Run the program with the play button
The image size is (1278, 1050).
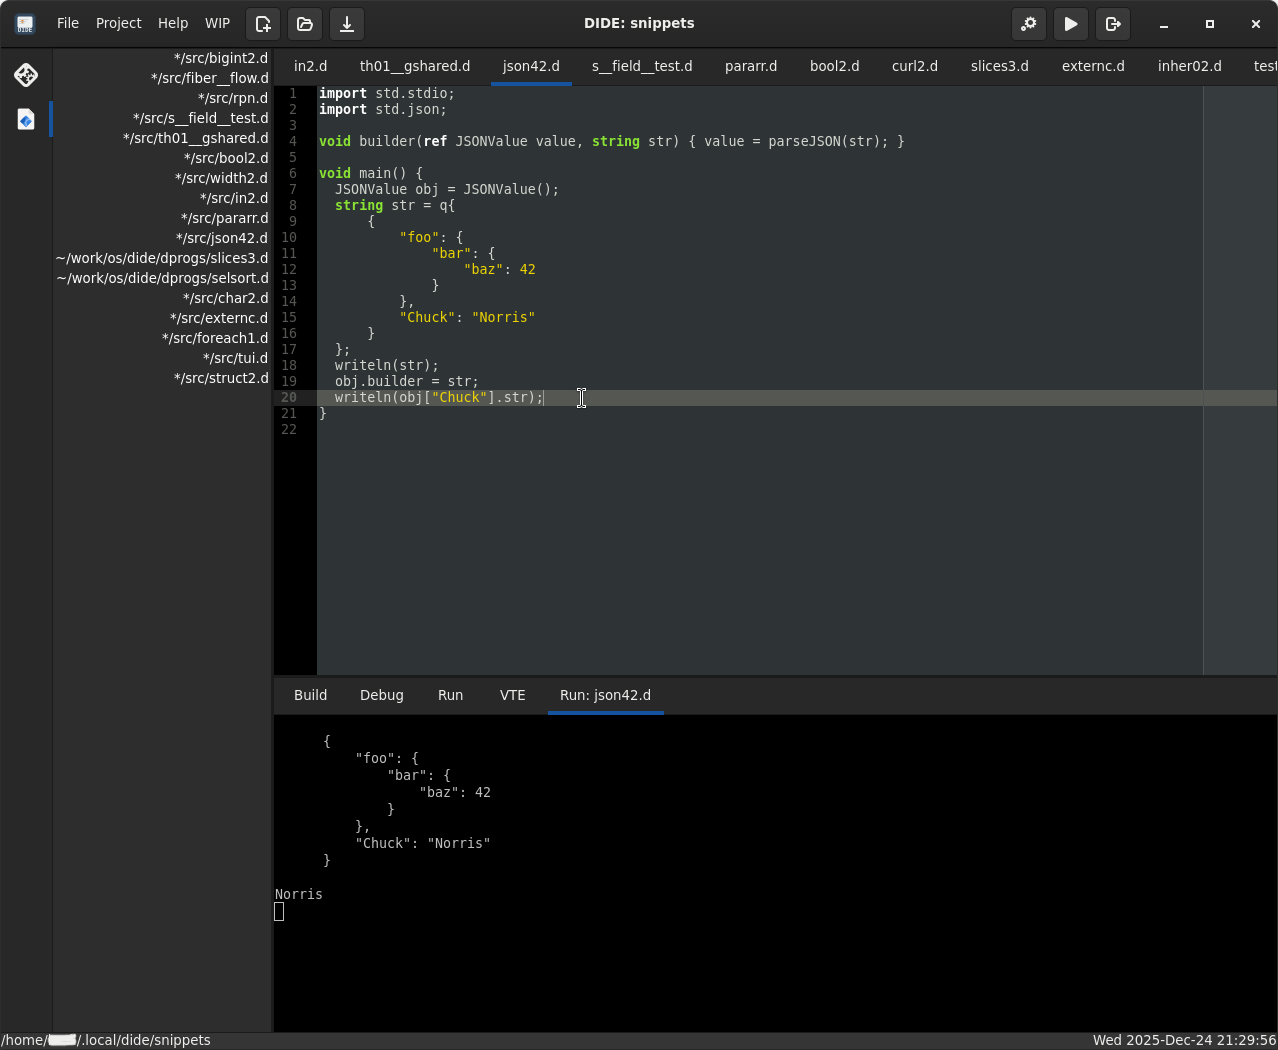1070,24
